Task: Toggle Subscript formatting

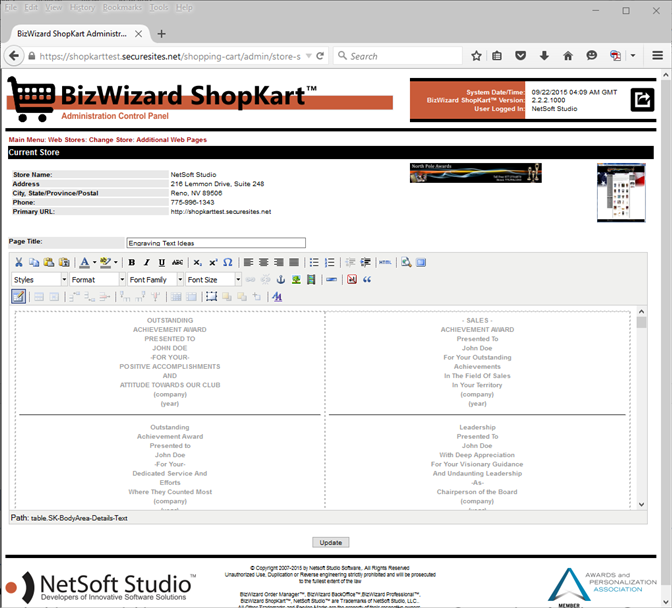Action: coord(197,262)
